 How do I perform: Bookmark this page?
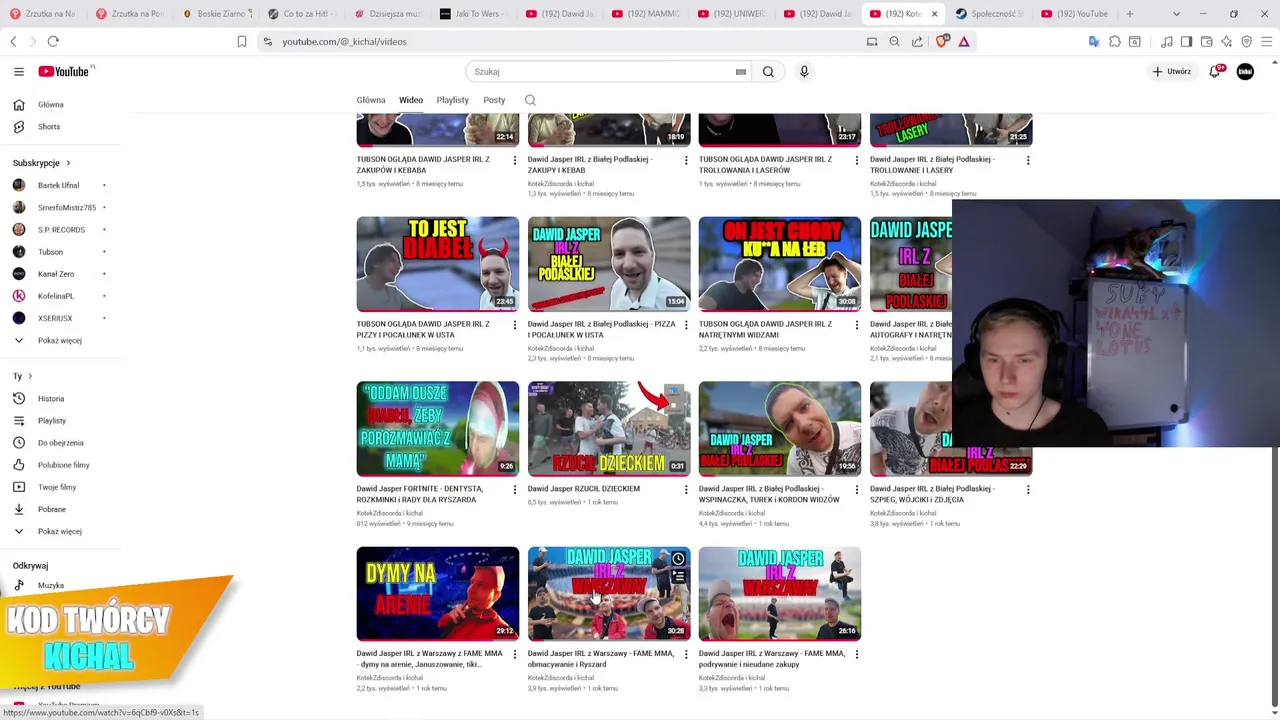click(x=242, y=41)
